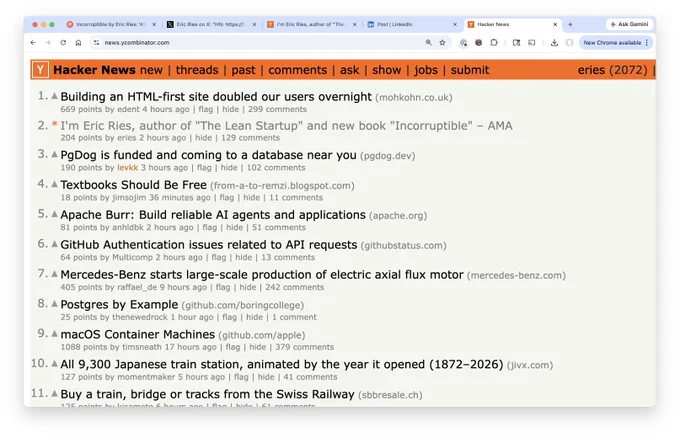Open 129 comments on the Eric Ries AMA
680x438 pixels.
pos(250,138)
